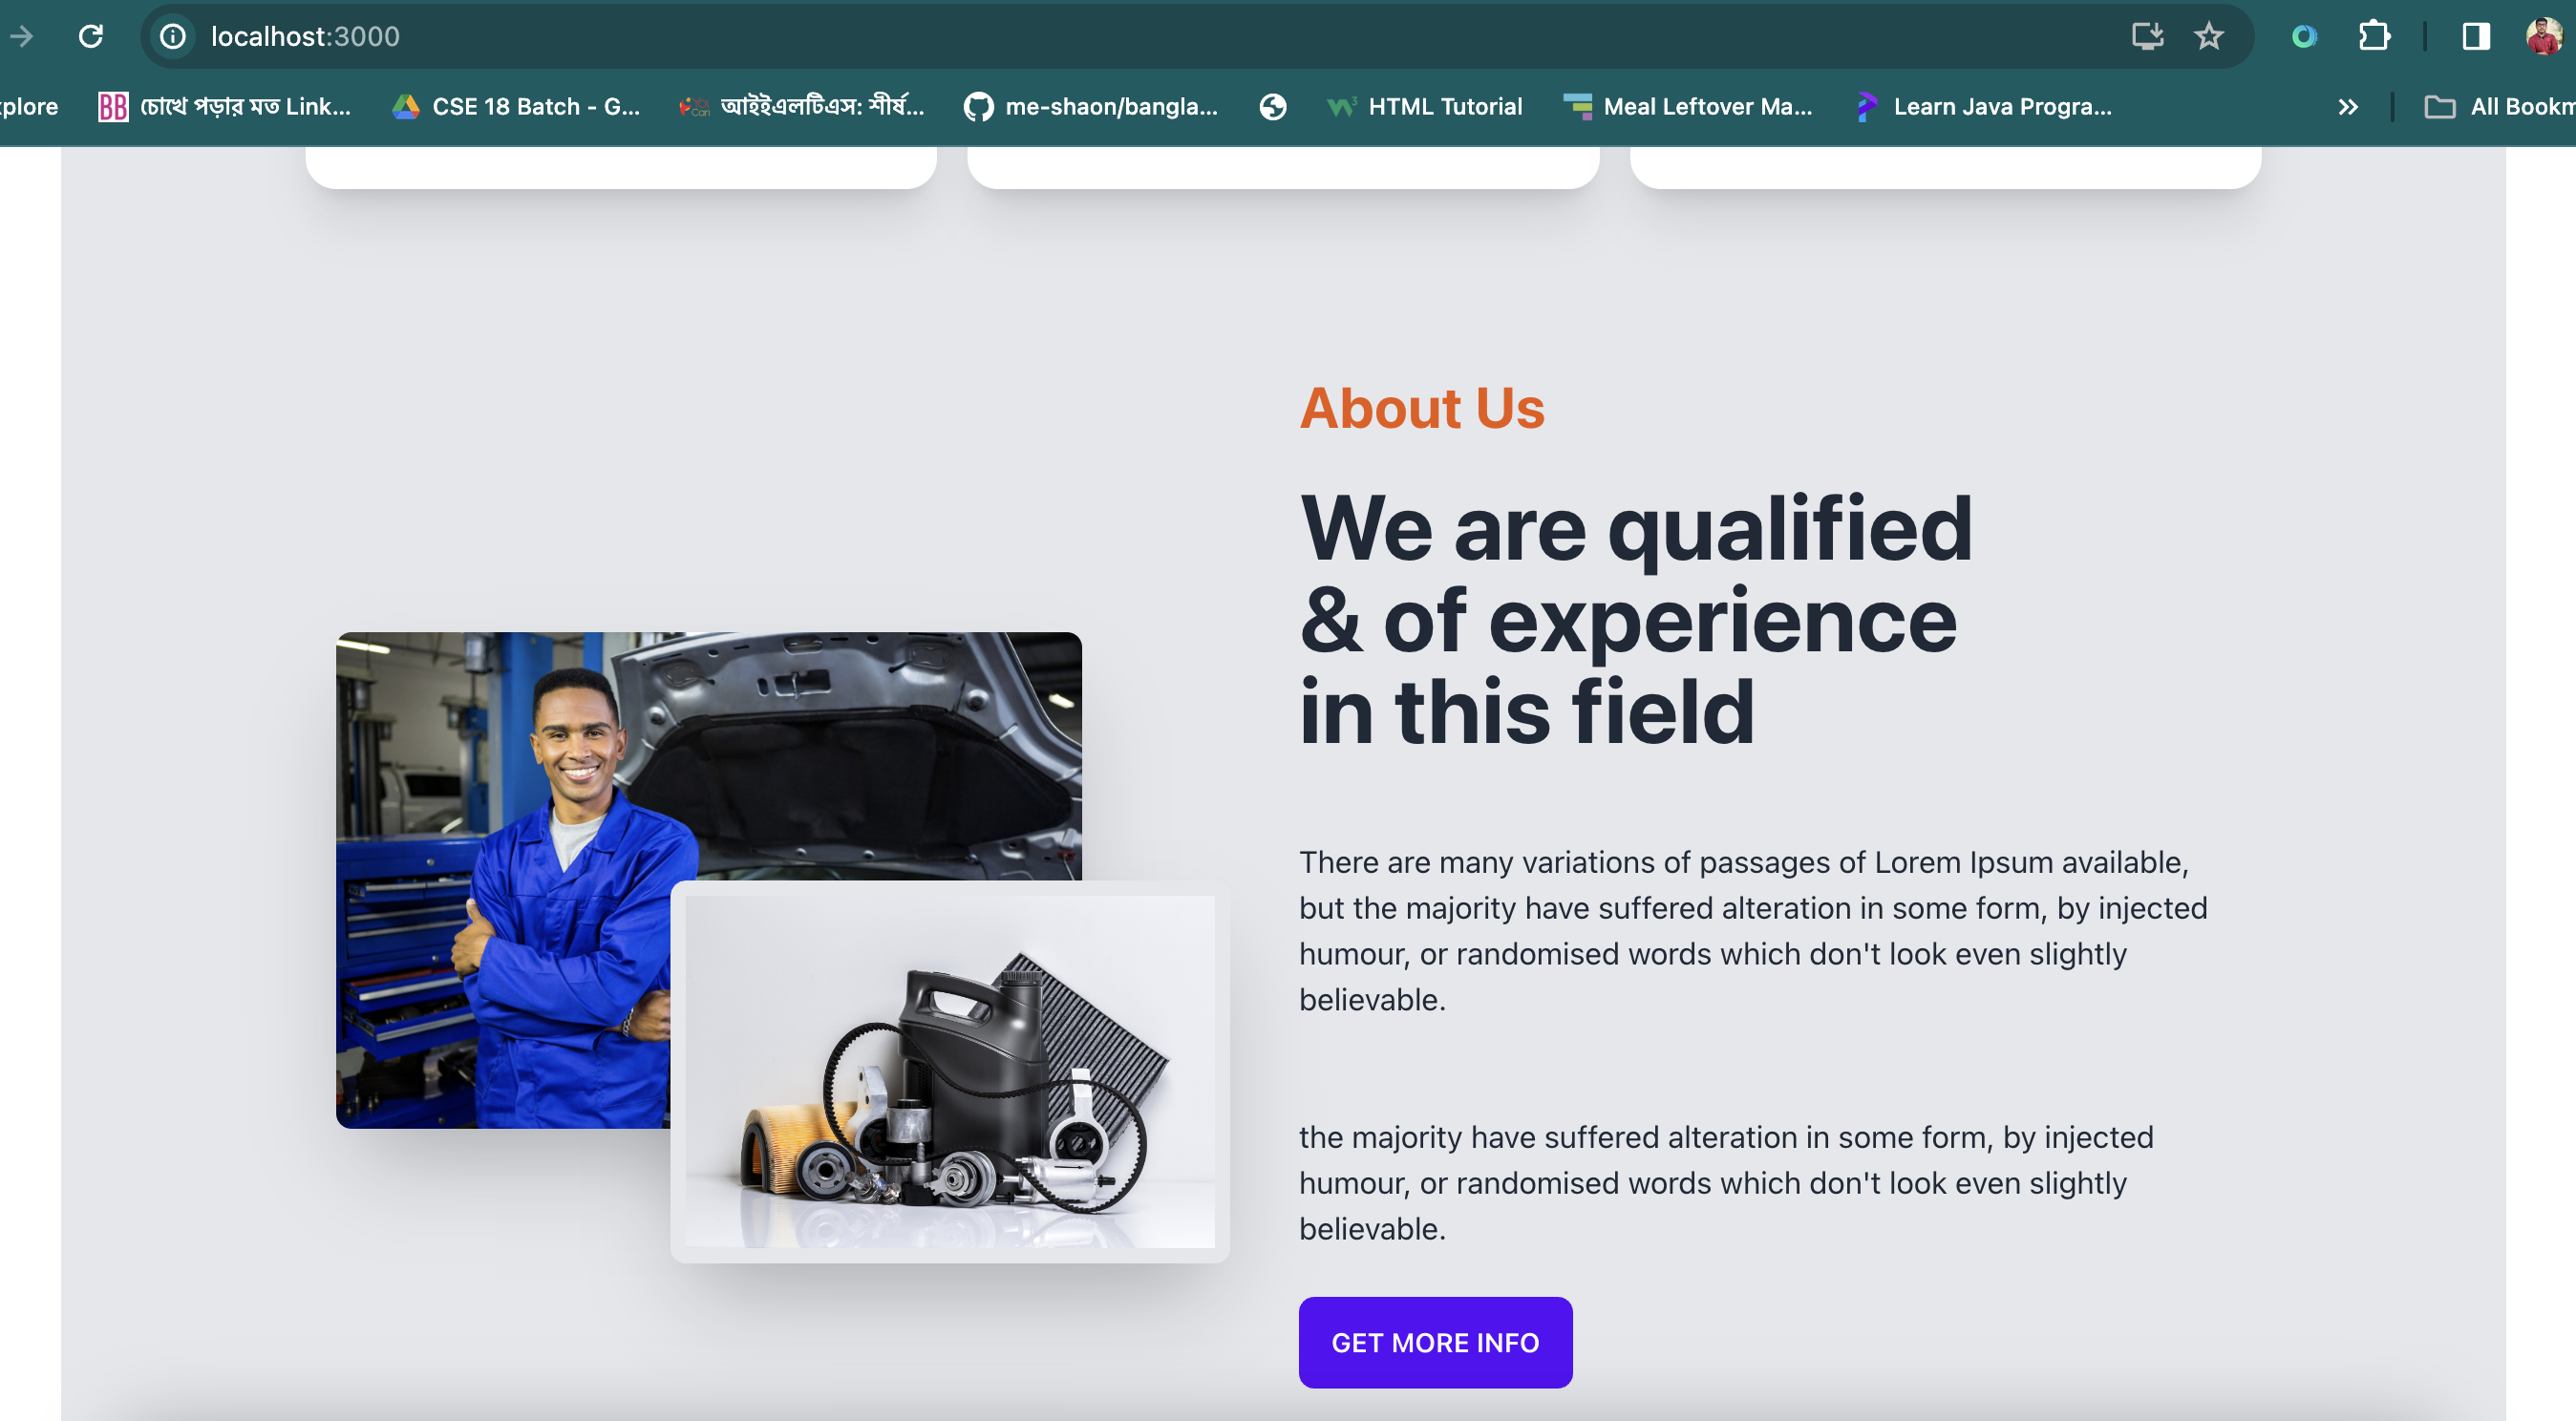
Task: Open the Learn Java Progra... bookmark
Action: point(1984,107)
